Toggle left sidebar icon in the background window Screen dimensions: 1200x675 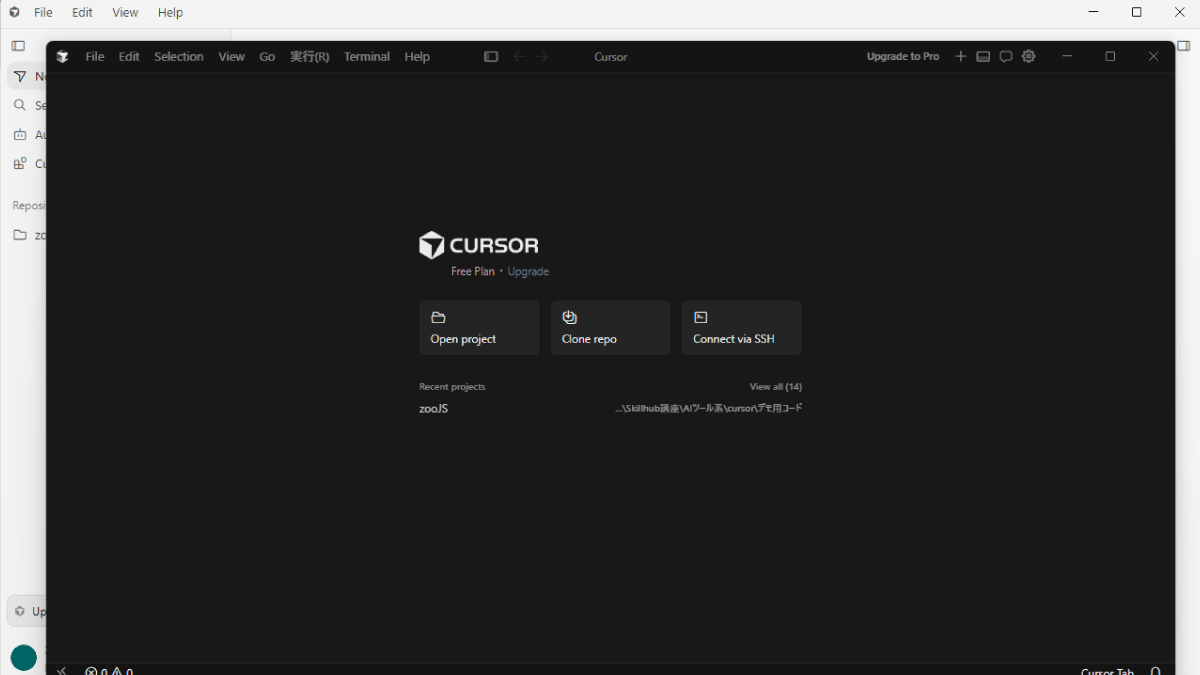coord(18,46)
